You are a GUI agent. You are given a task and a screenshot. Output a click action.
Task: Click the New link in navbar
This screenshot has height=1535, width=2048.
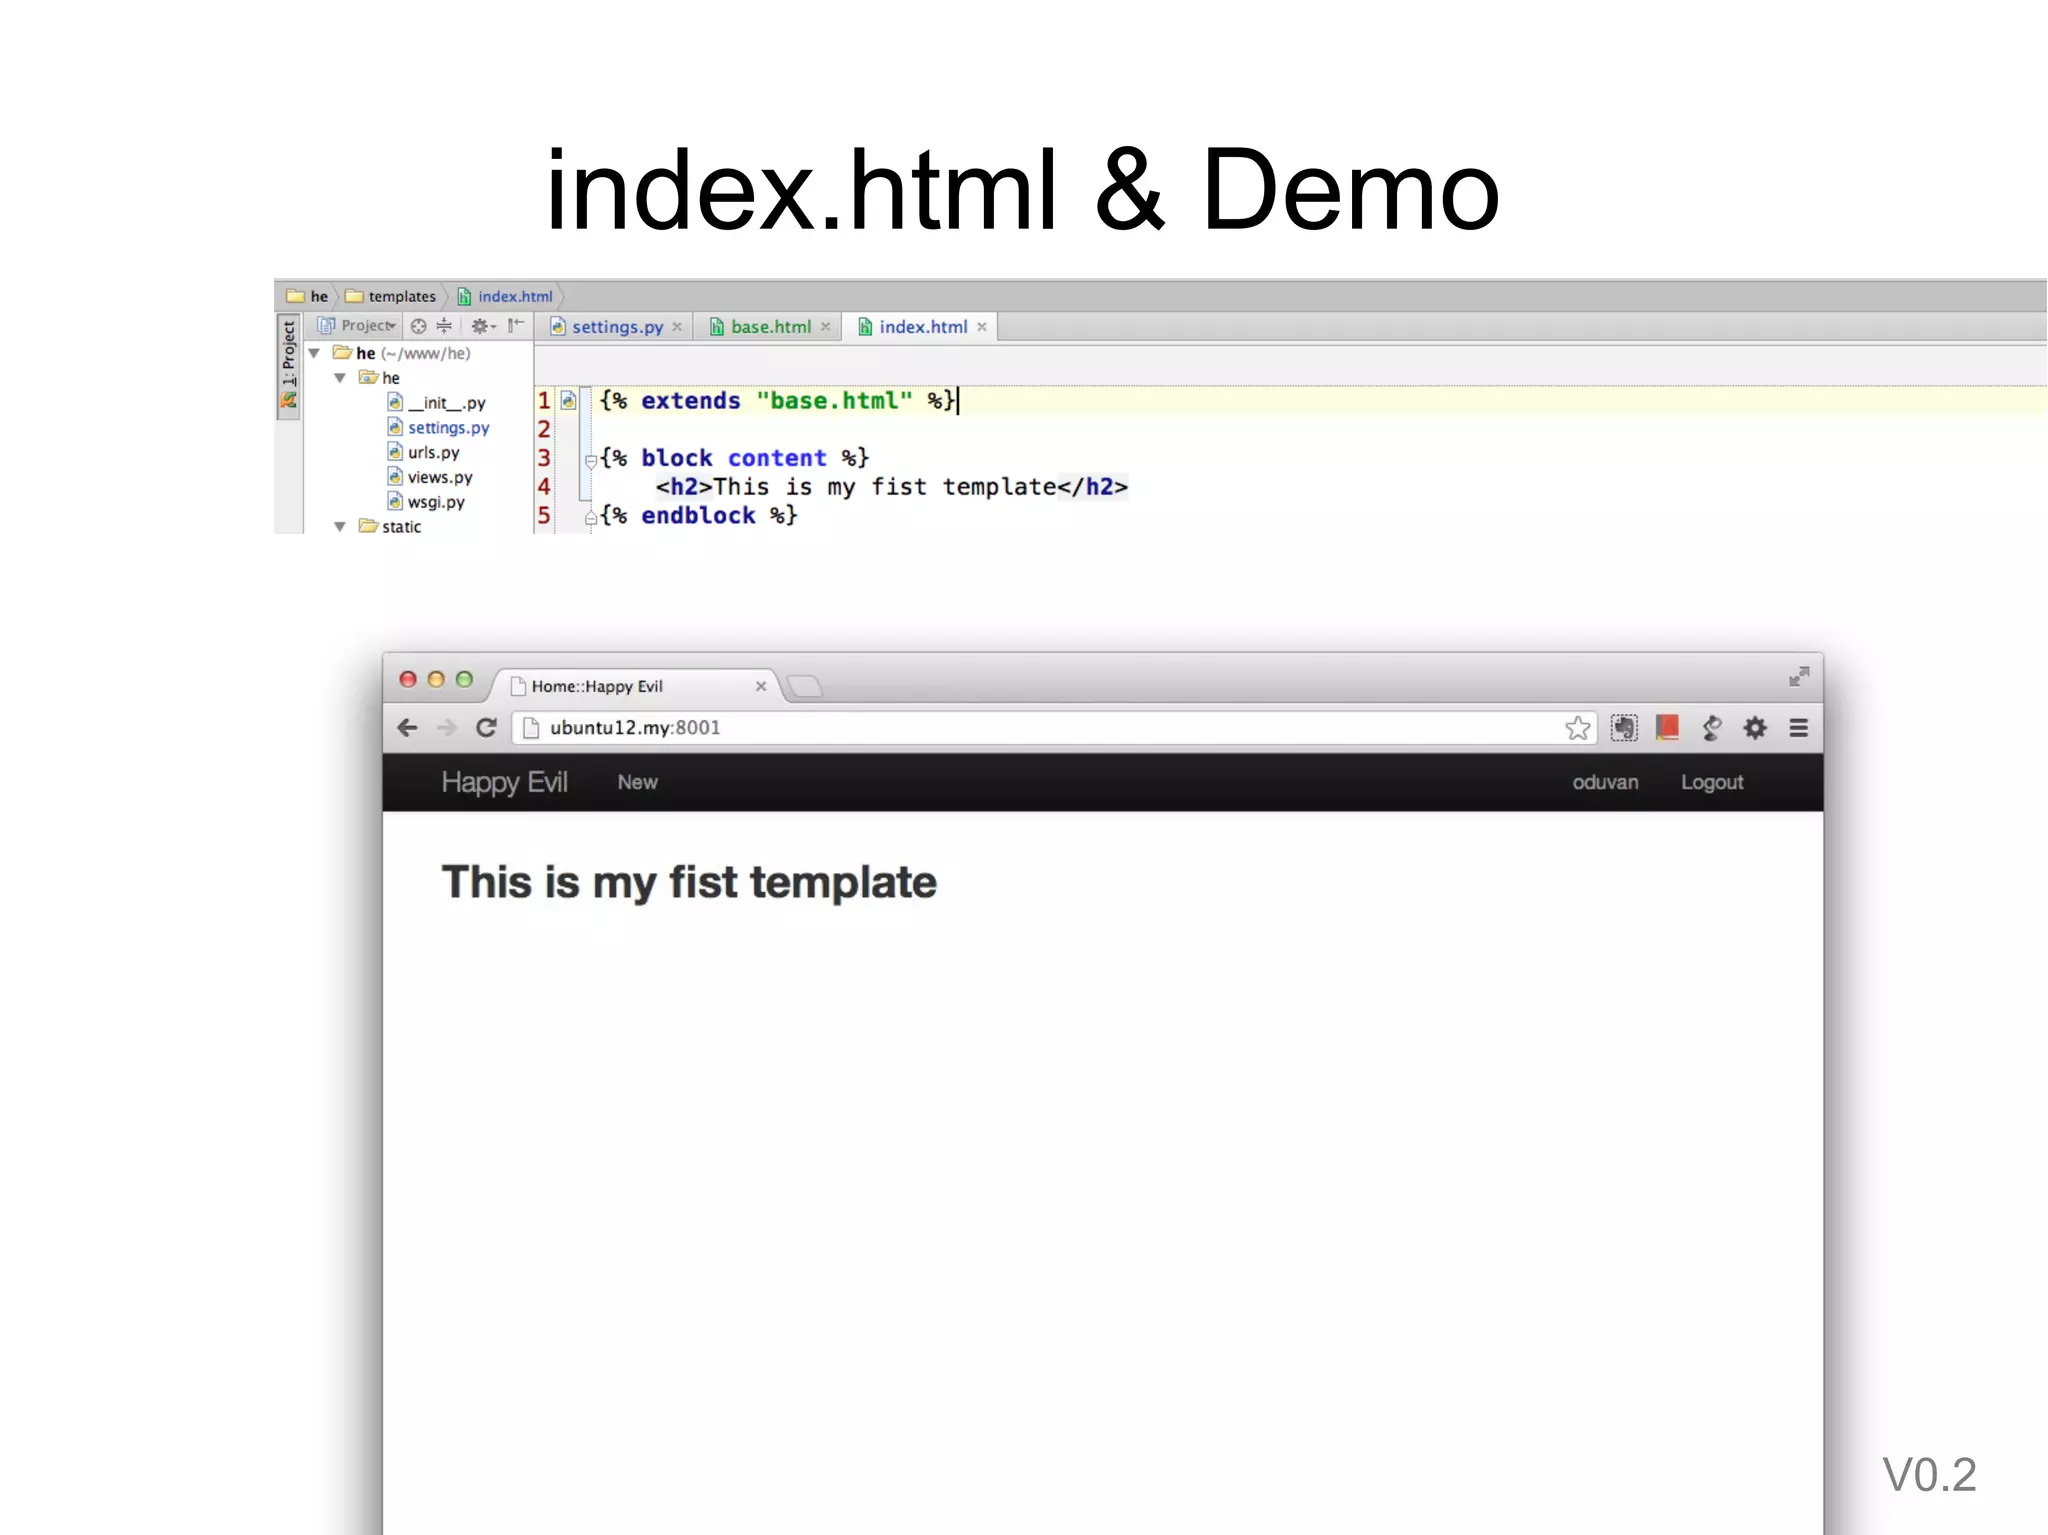pyautogui.click(x=637, y=782)
